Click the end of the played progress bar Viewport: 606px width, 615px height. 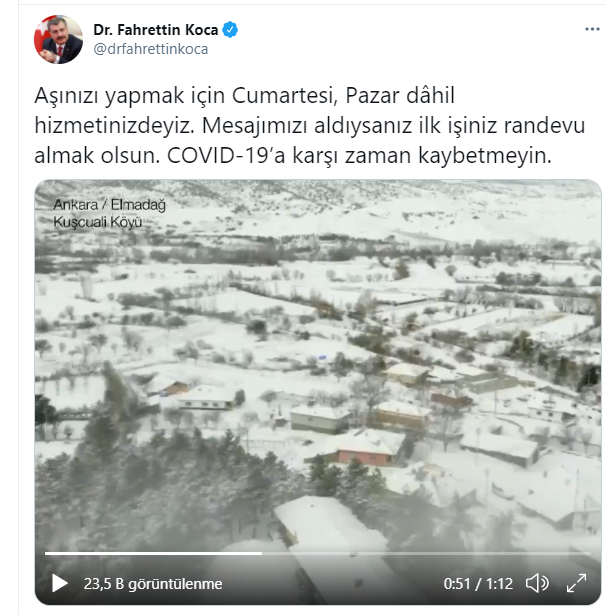pyautogui.click(x=261, y=553)
